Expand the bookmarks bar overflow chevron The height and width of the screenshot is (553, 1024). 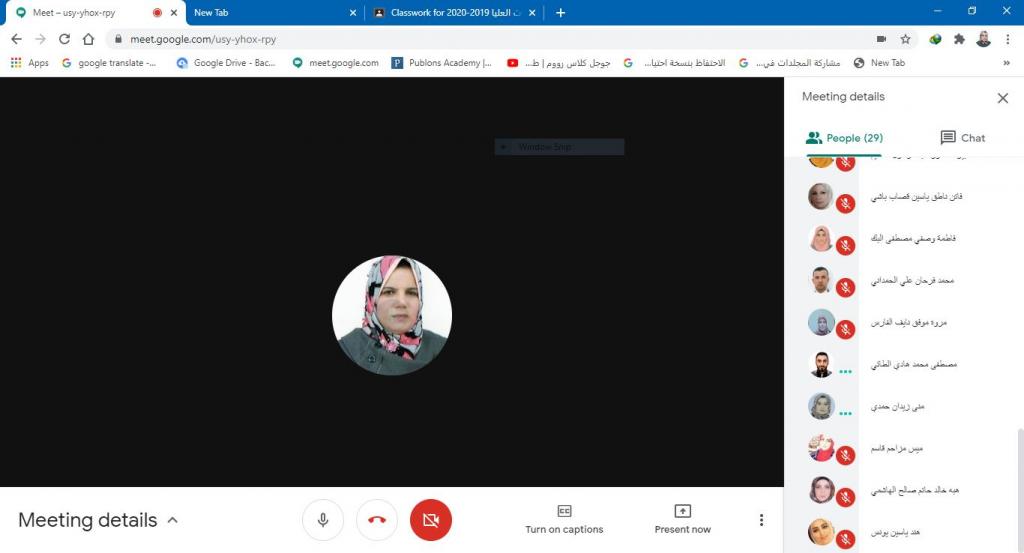click(x=1006, y=62)
